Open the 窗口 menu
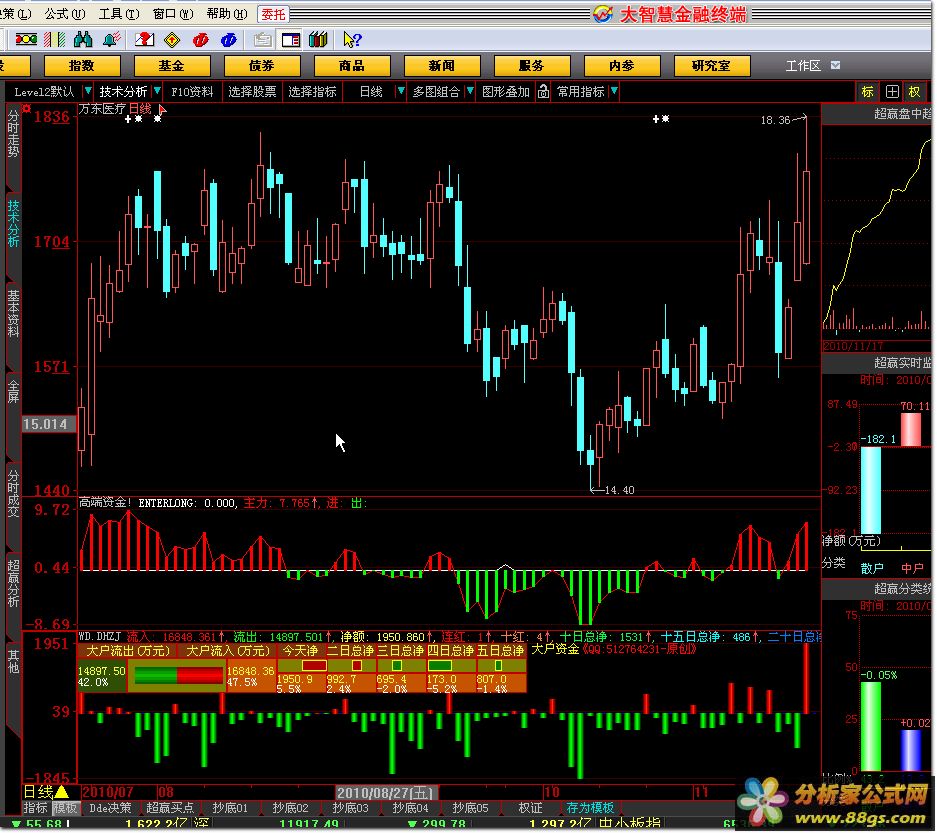The image size is (937, 833). [173, 13]
